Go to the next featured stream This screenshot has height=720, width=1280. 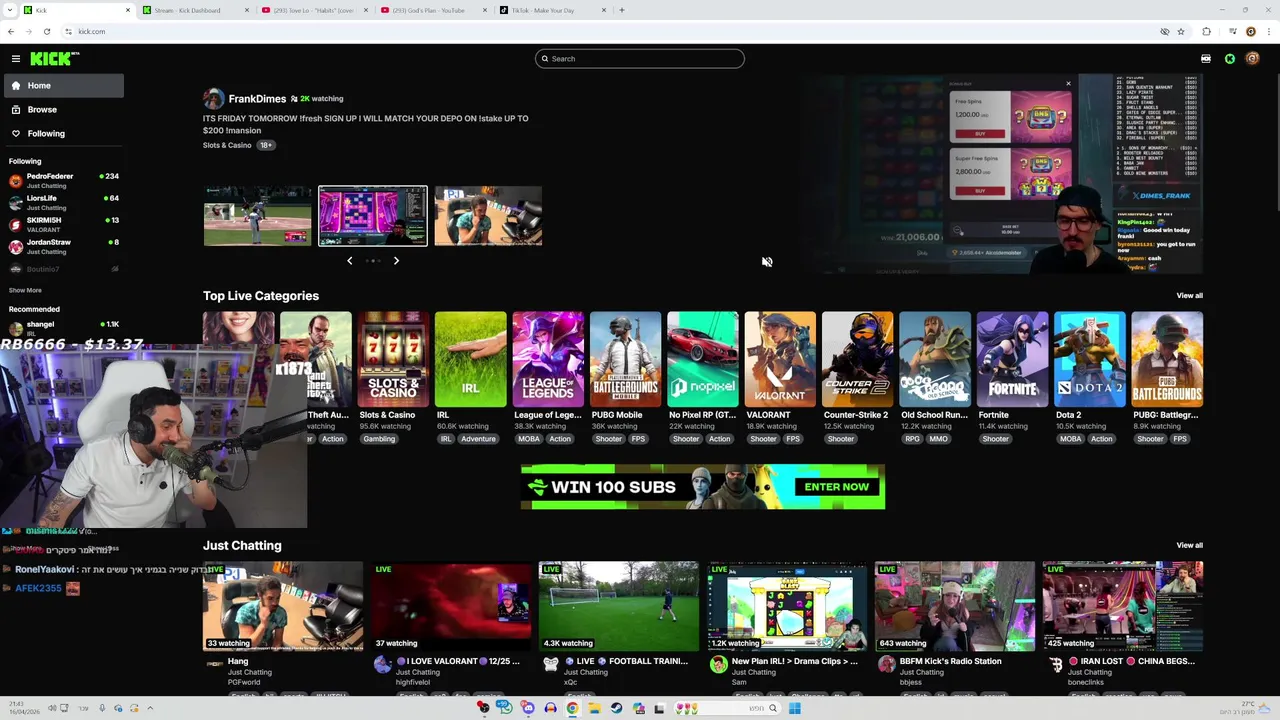tap(396, 261)
